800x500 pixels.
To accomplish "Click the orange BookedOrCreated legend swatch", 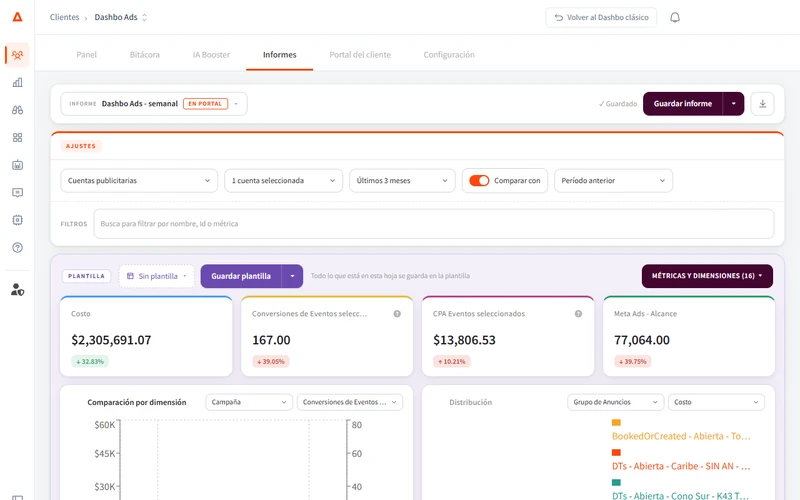I will [x=616, y=422].
